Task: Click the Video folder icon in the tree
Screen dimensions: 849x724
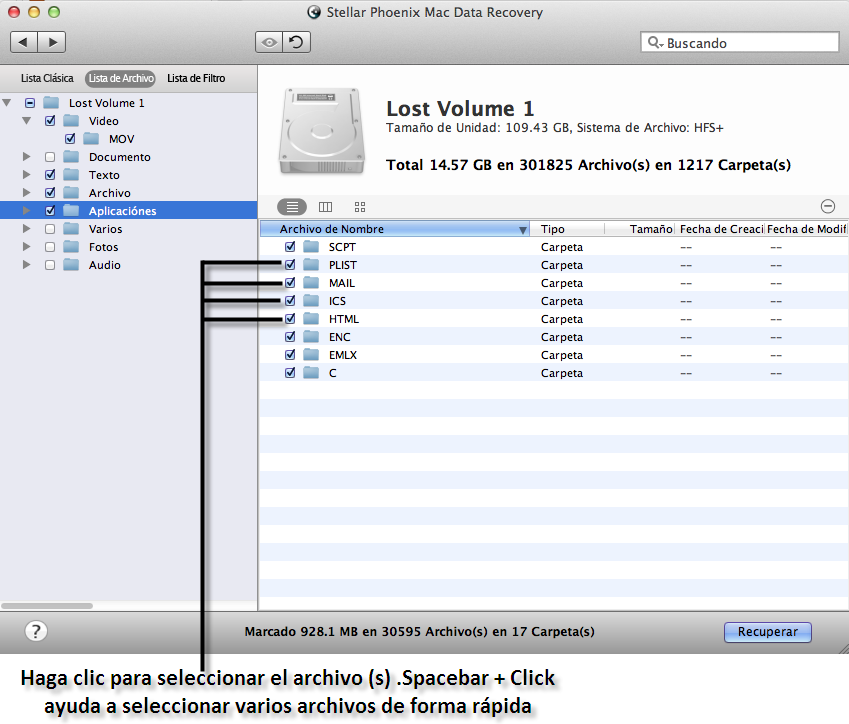Action: [x=71, y=121]
